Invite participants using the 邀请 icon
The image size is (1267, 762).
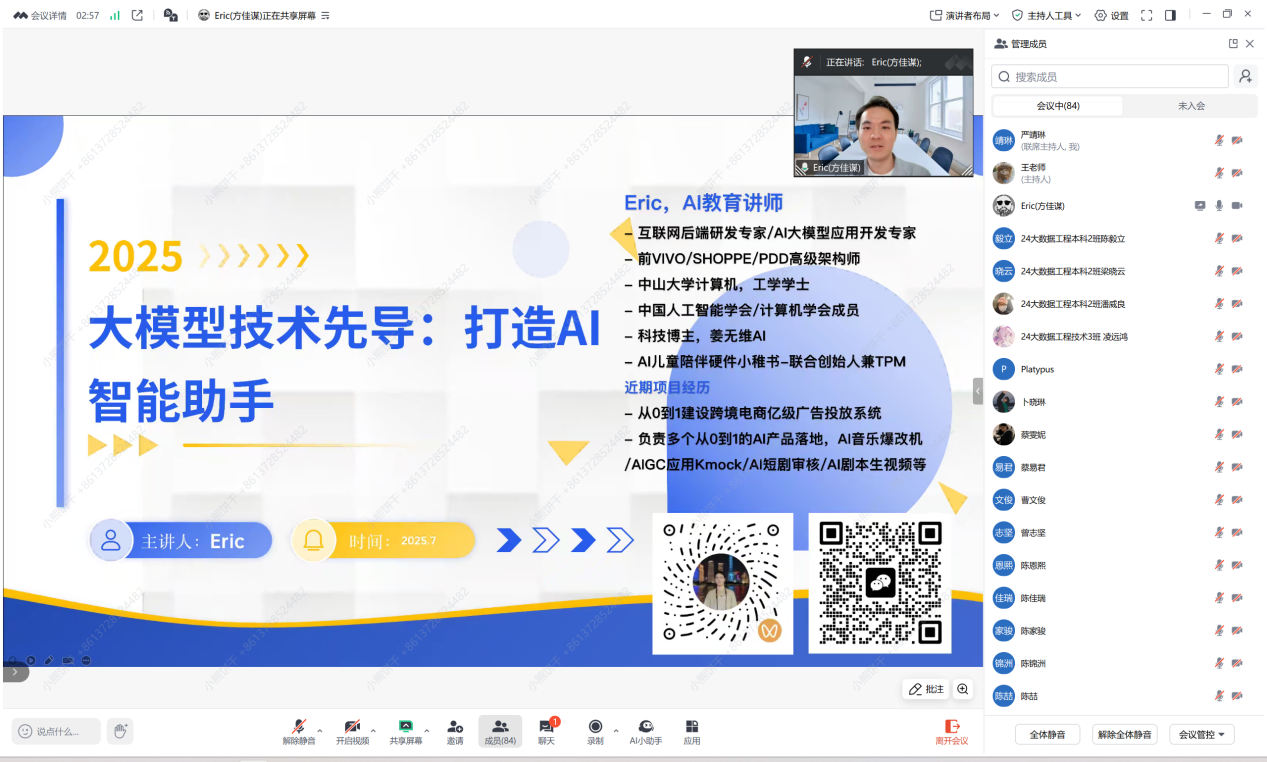click(x=454, y=731)
